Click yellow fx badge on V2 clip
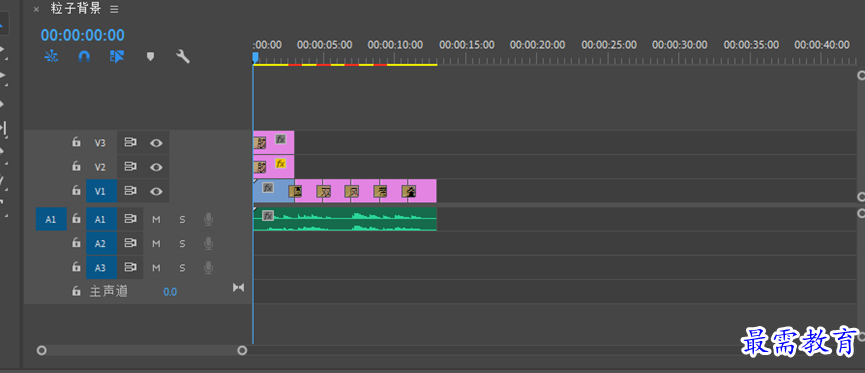This screenshot has height=373, width=865. [x=281, y=163]
